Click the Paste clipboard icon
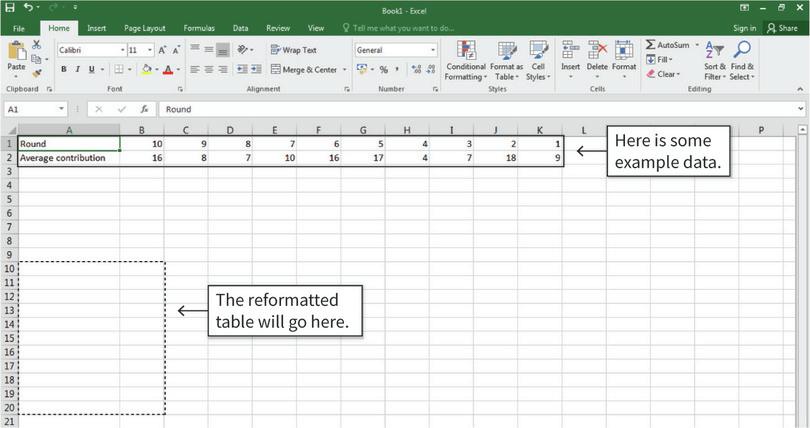The image size is (810, 428). 17,52
